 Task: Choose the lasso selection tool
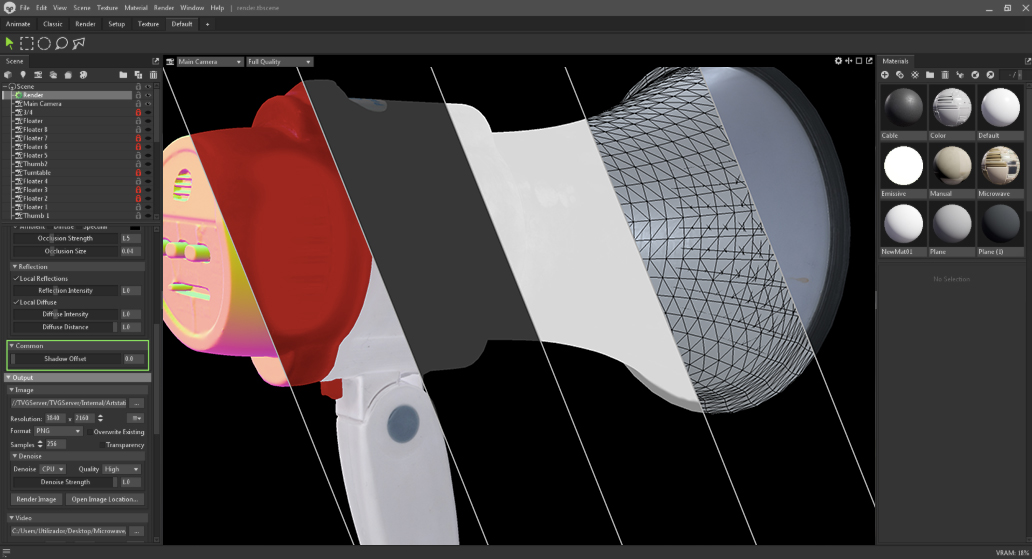coord(61,43)
